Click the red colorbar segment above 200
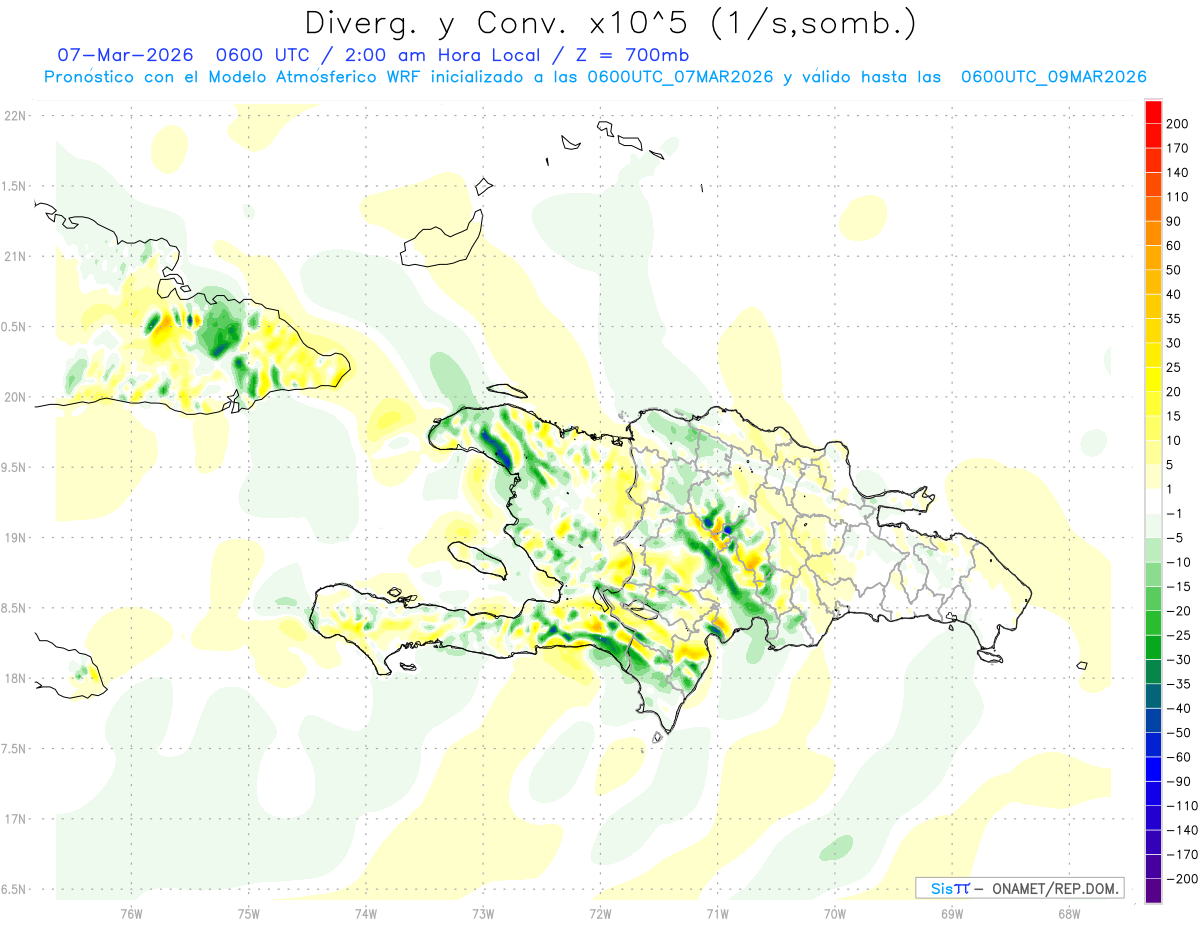Viewport: 1200px width, 927px height. (1153, 111)
